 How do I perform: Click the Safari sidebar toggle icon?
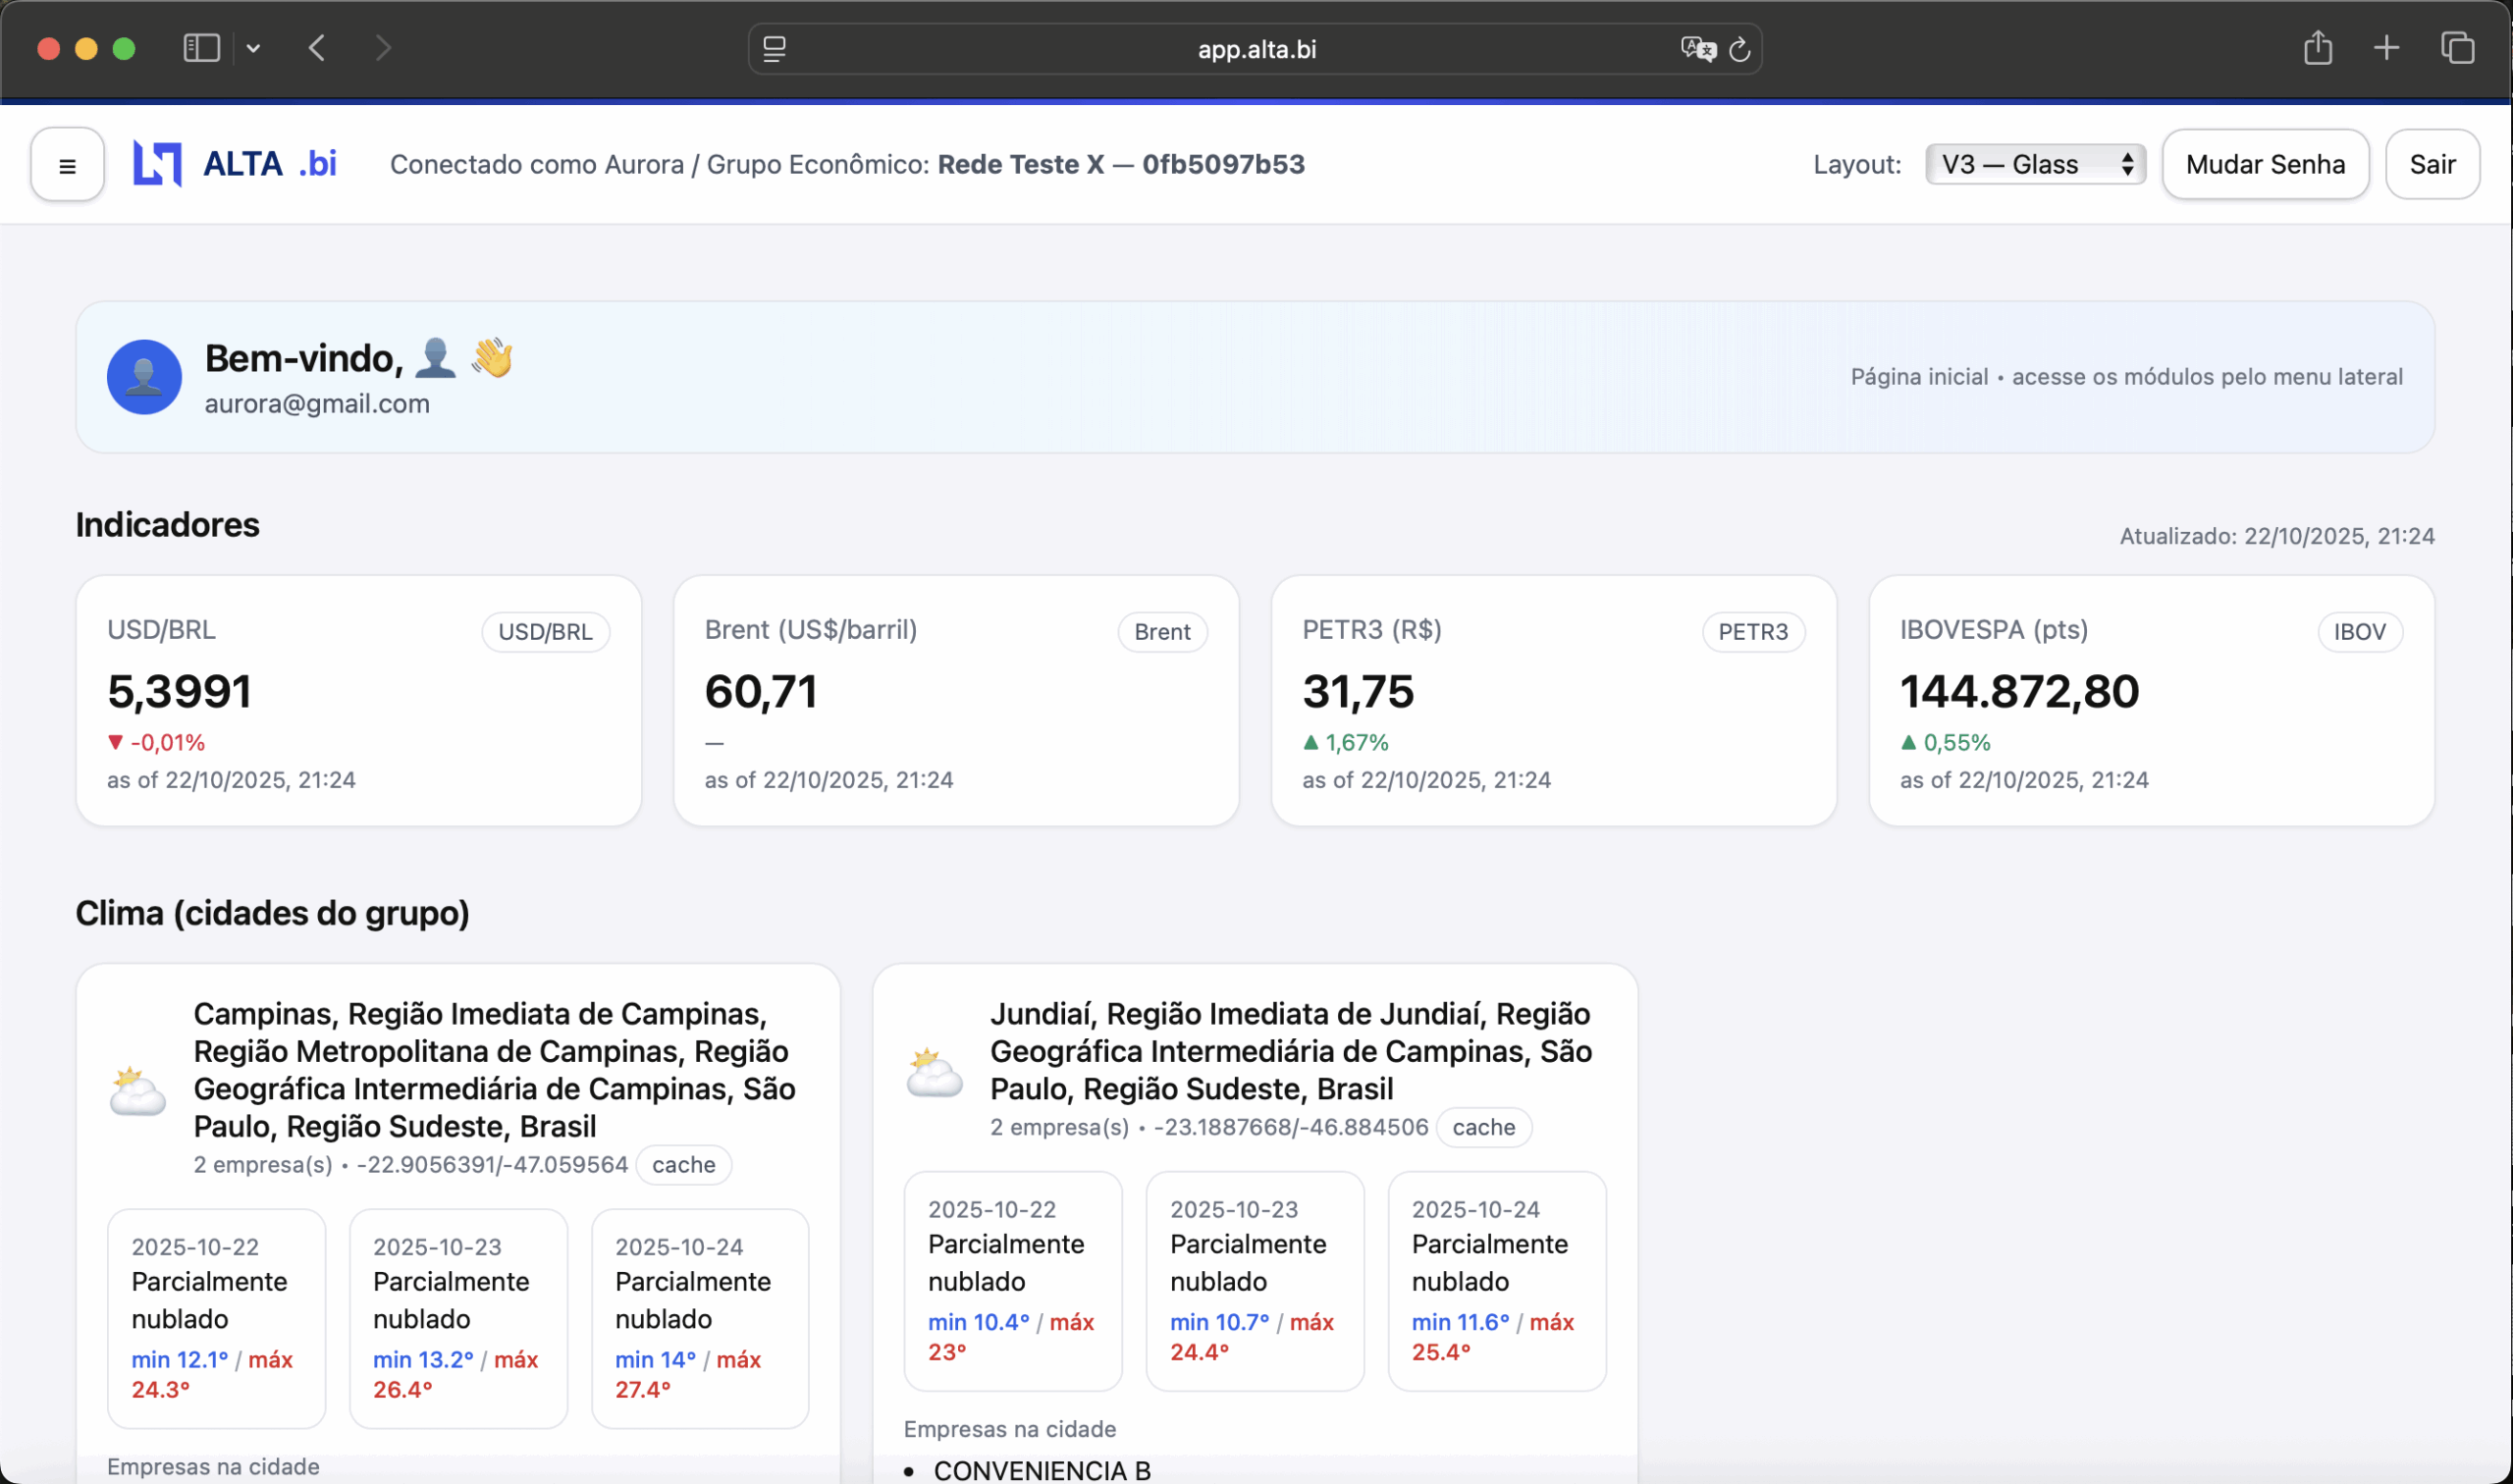tap(201, 48)
